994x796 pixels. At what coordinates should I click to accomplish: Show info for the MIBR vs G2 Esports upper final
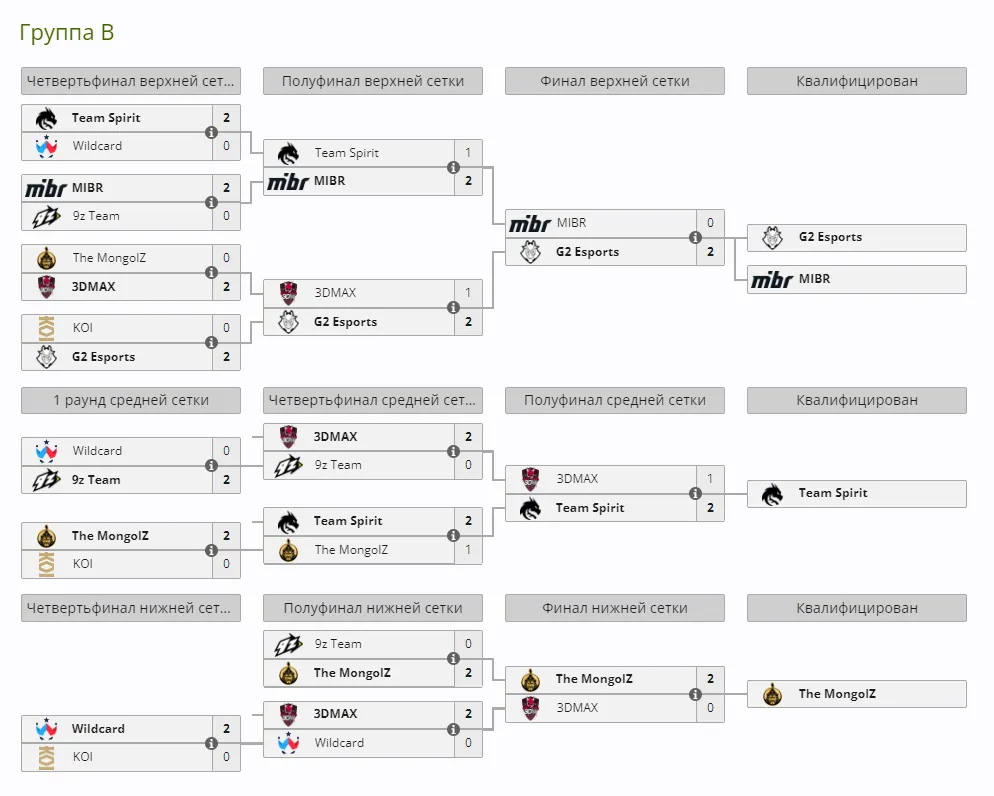695,237
